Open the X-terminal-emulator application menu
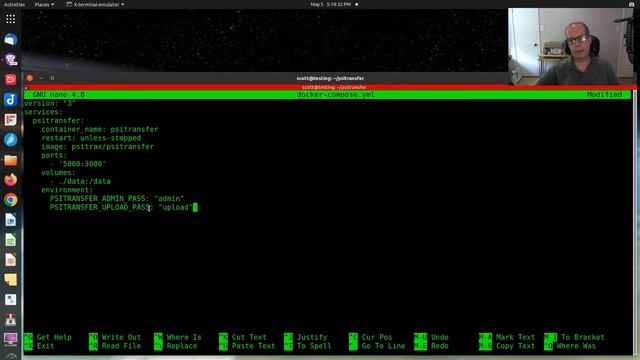The image size is (640, 360). pyautogui.click(x=96, y=4)
